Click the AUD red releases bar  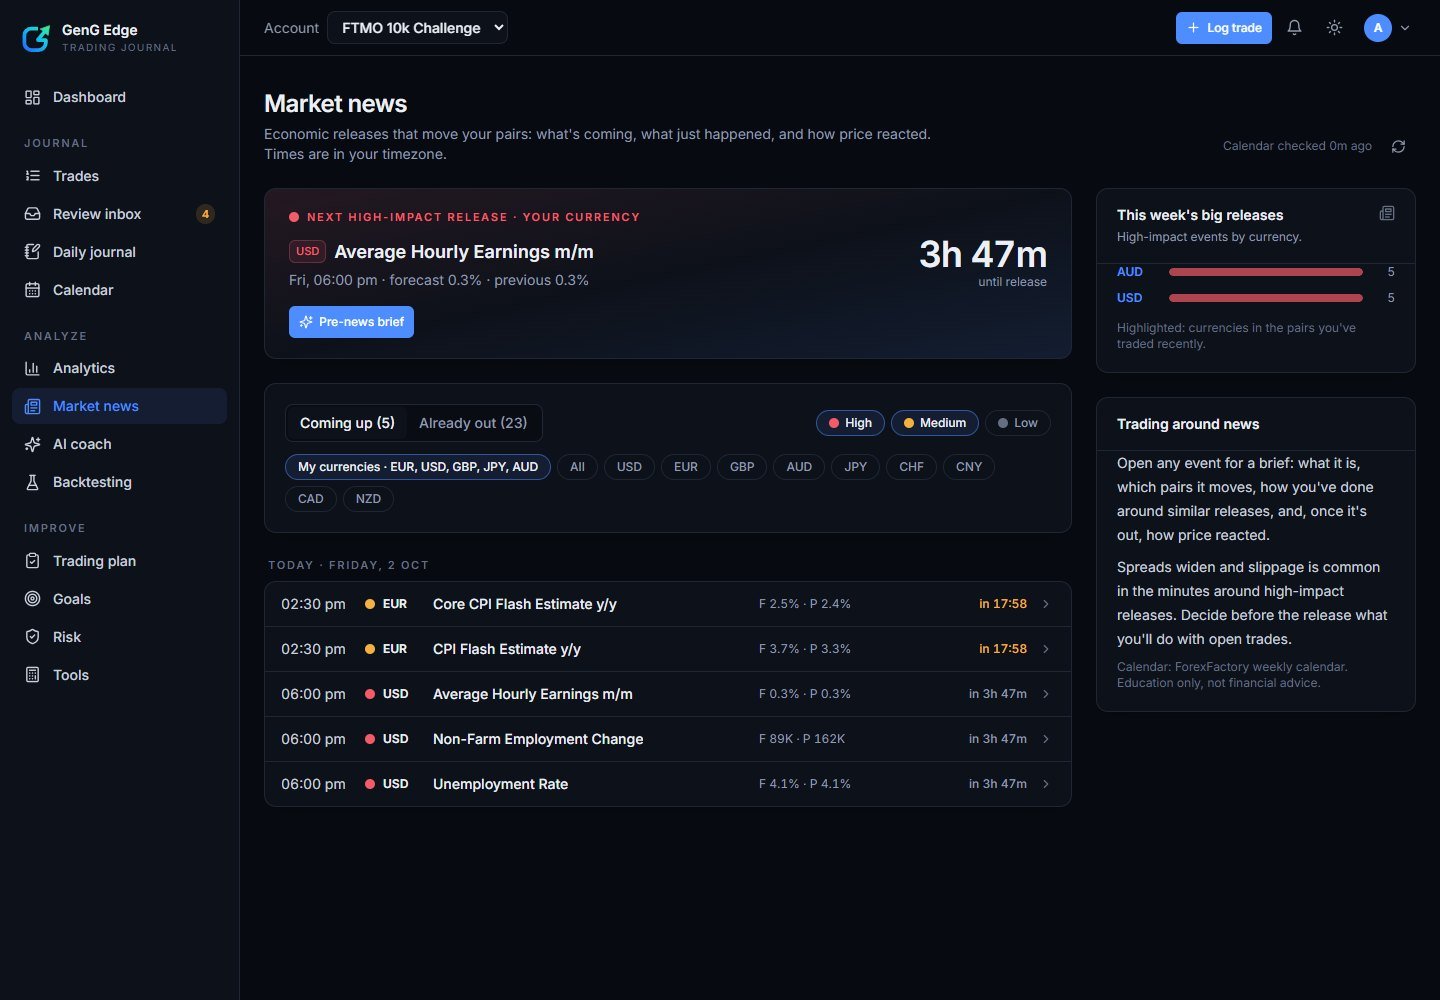coord(1266,272)
